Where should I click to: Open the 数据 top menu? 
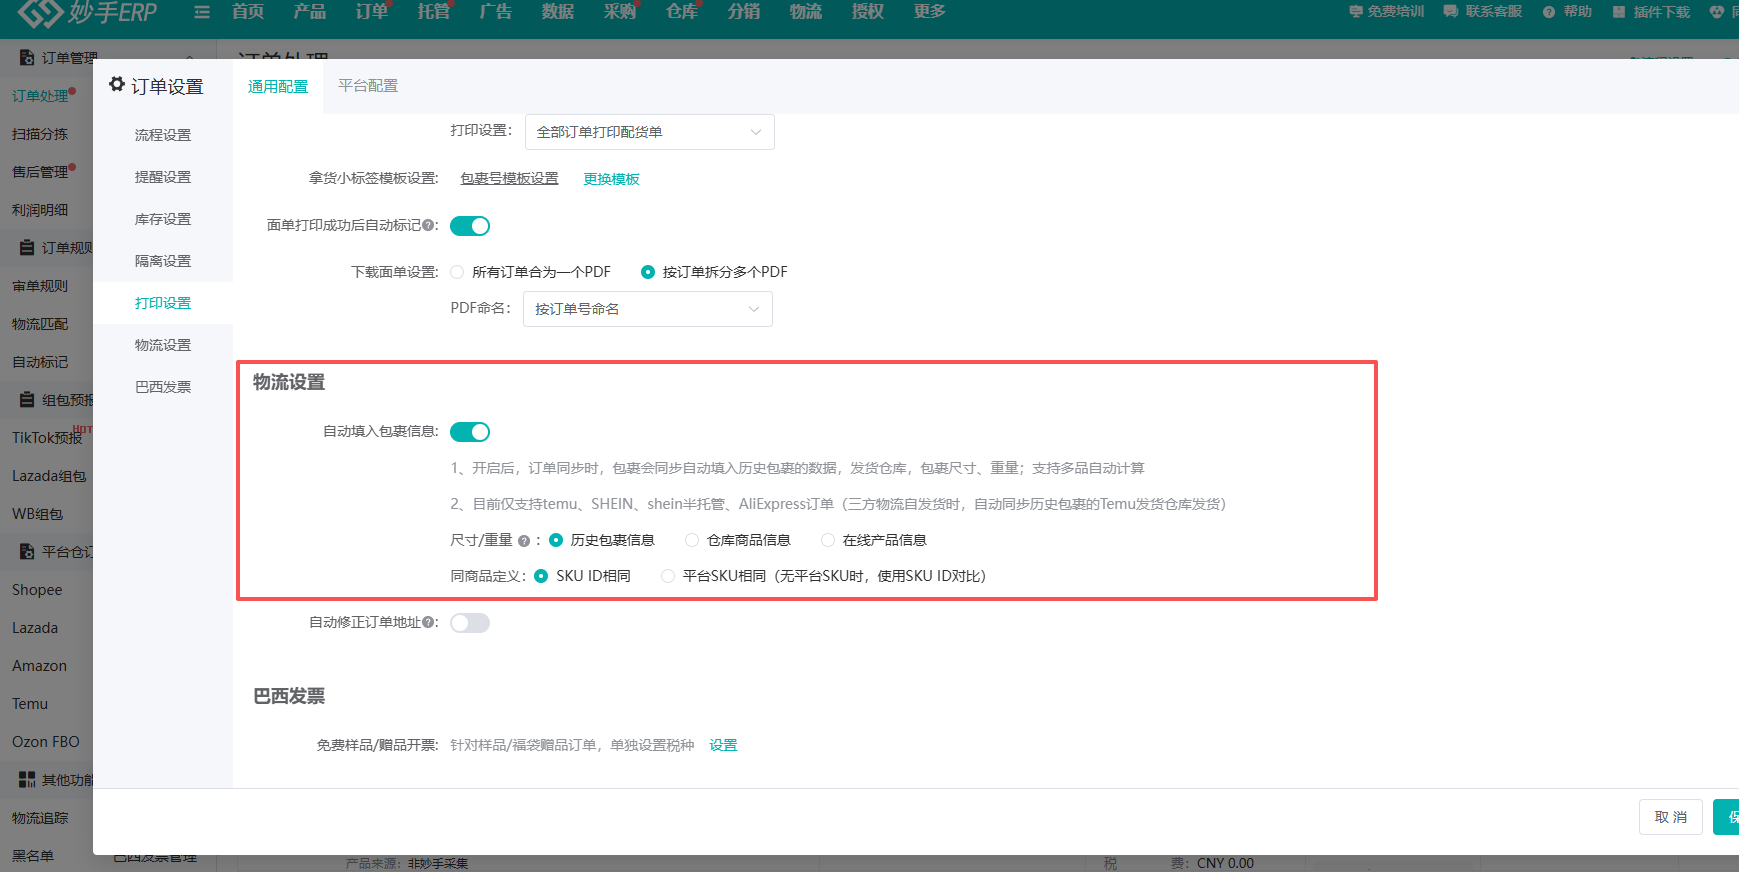point(558,12)
